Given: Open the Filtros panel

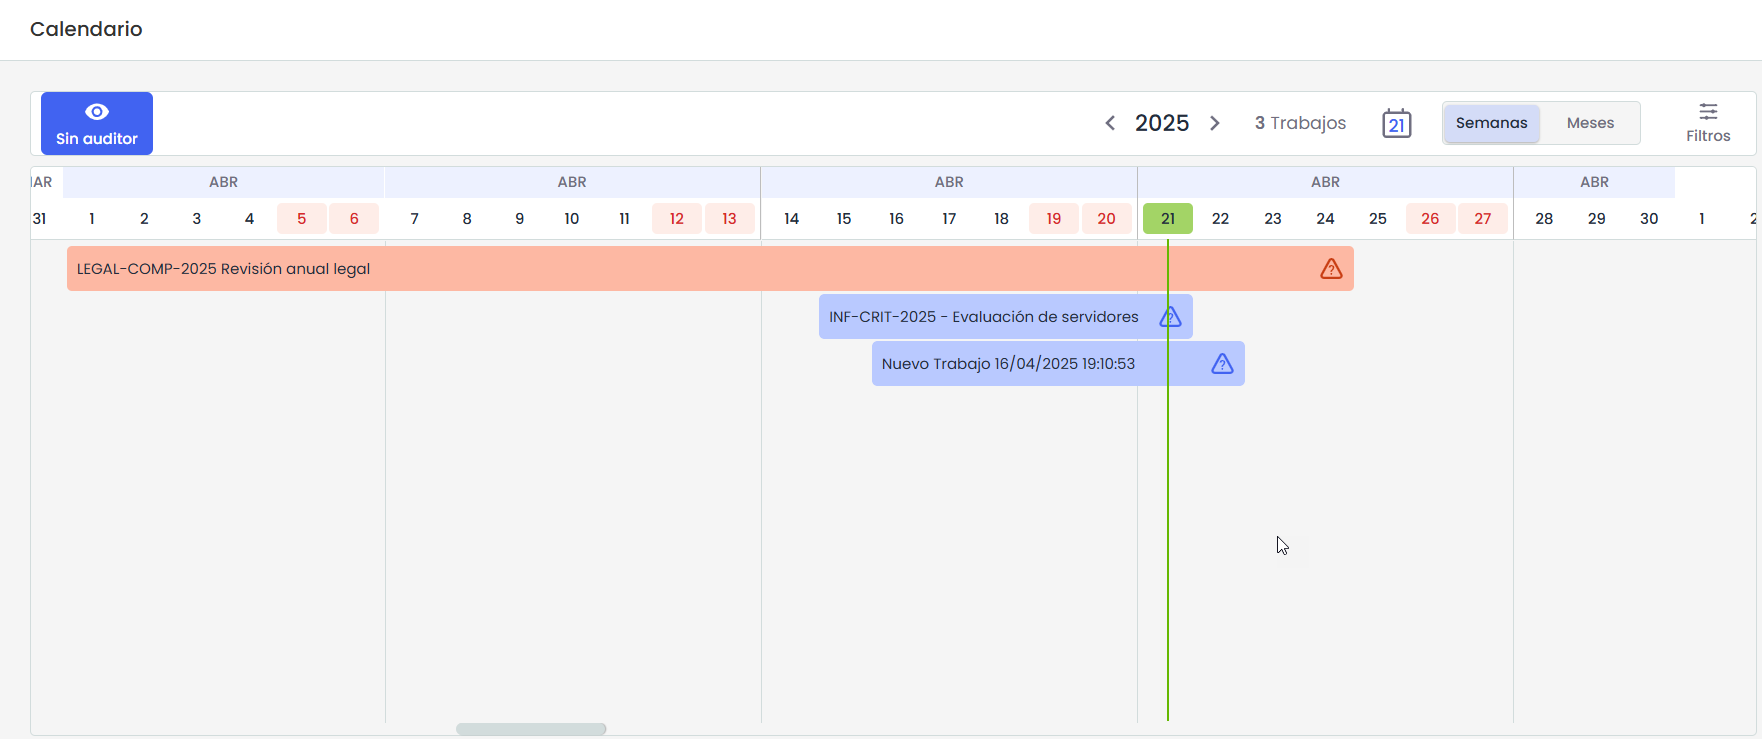Looking at the screenshot, I should click(1707, 123).
